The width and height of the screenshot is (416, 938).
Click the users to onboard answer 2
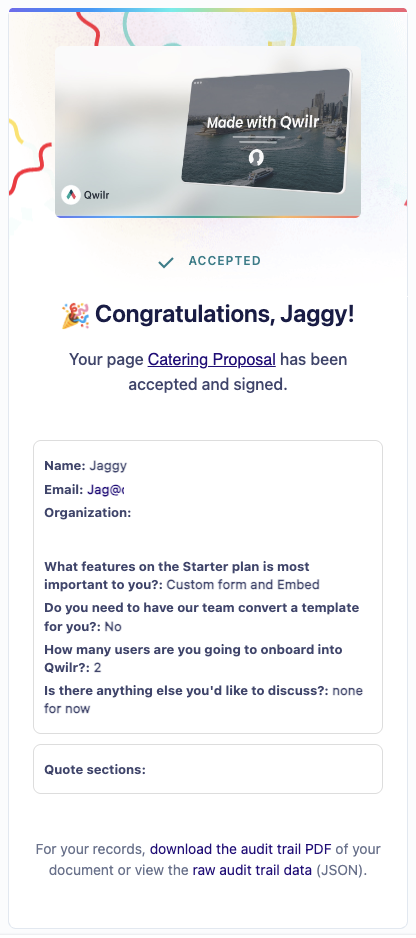point(98,668)
